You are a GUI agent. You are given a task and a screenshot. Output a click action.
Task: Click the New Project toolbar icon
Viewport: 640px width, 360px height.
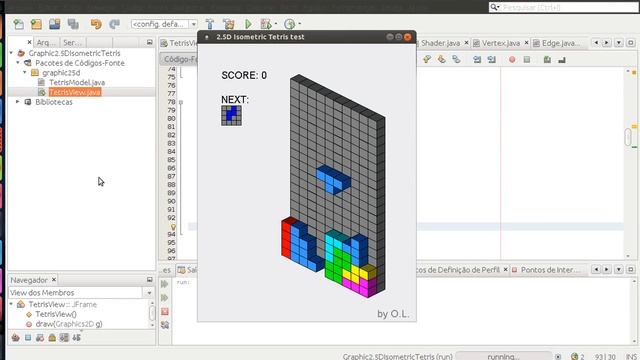tap(36, 24)
